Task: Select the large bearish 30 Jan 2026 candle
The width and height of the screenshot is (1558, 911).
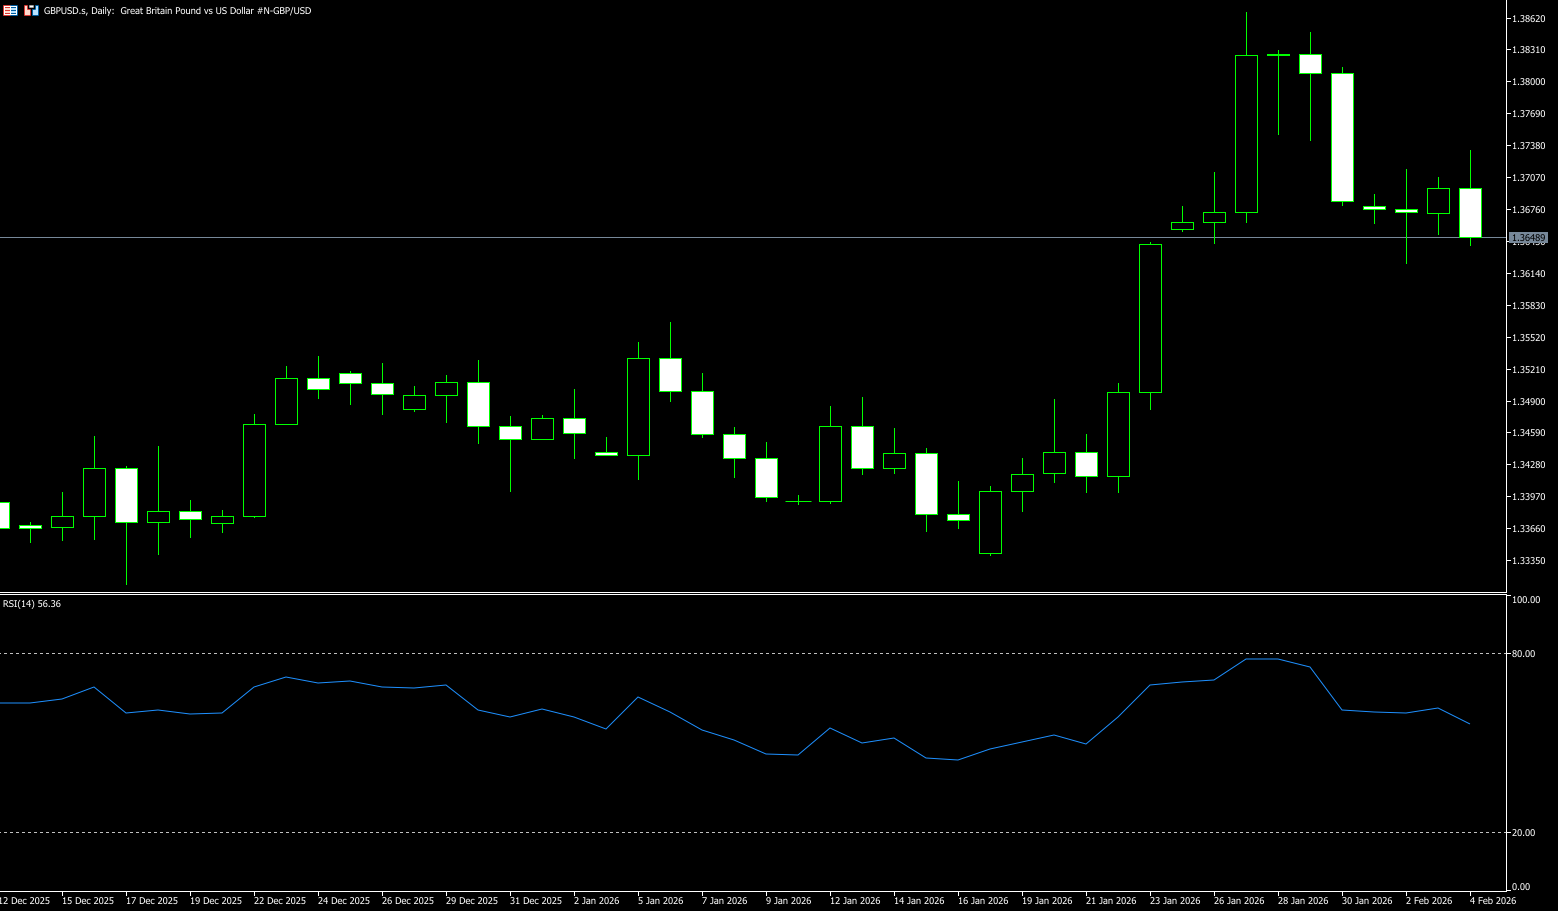Action: [1342, 138]
